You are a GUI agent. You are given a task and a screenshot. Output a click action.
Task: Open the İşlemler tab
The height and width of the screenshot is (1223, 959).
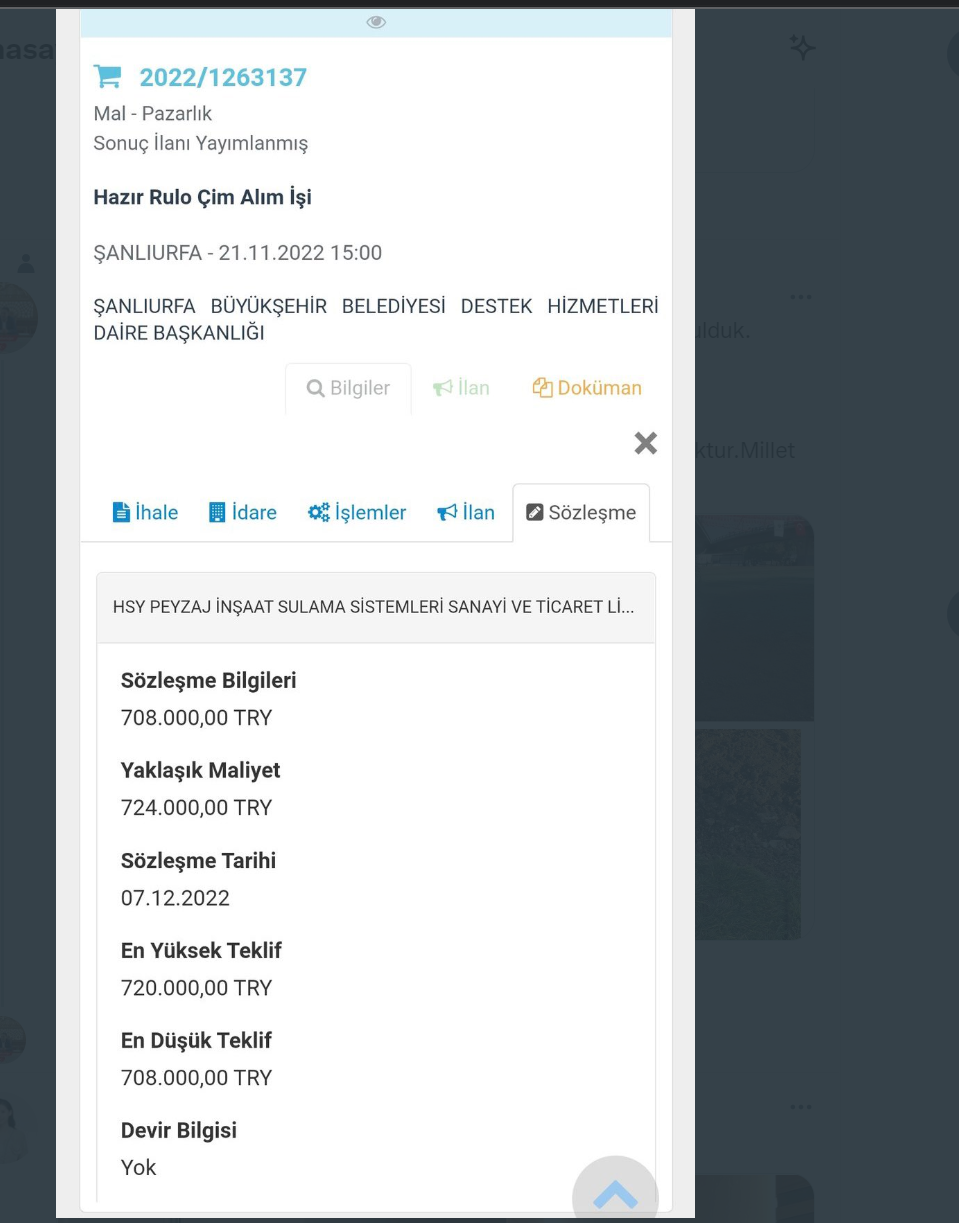click(357, 513)
